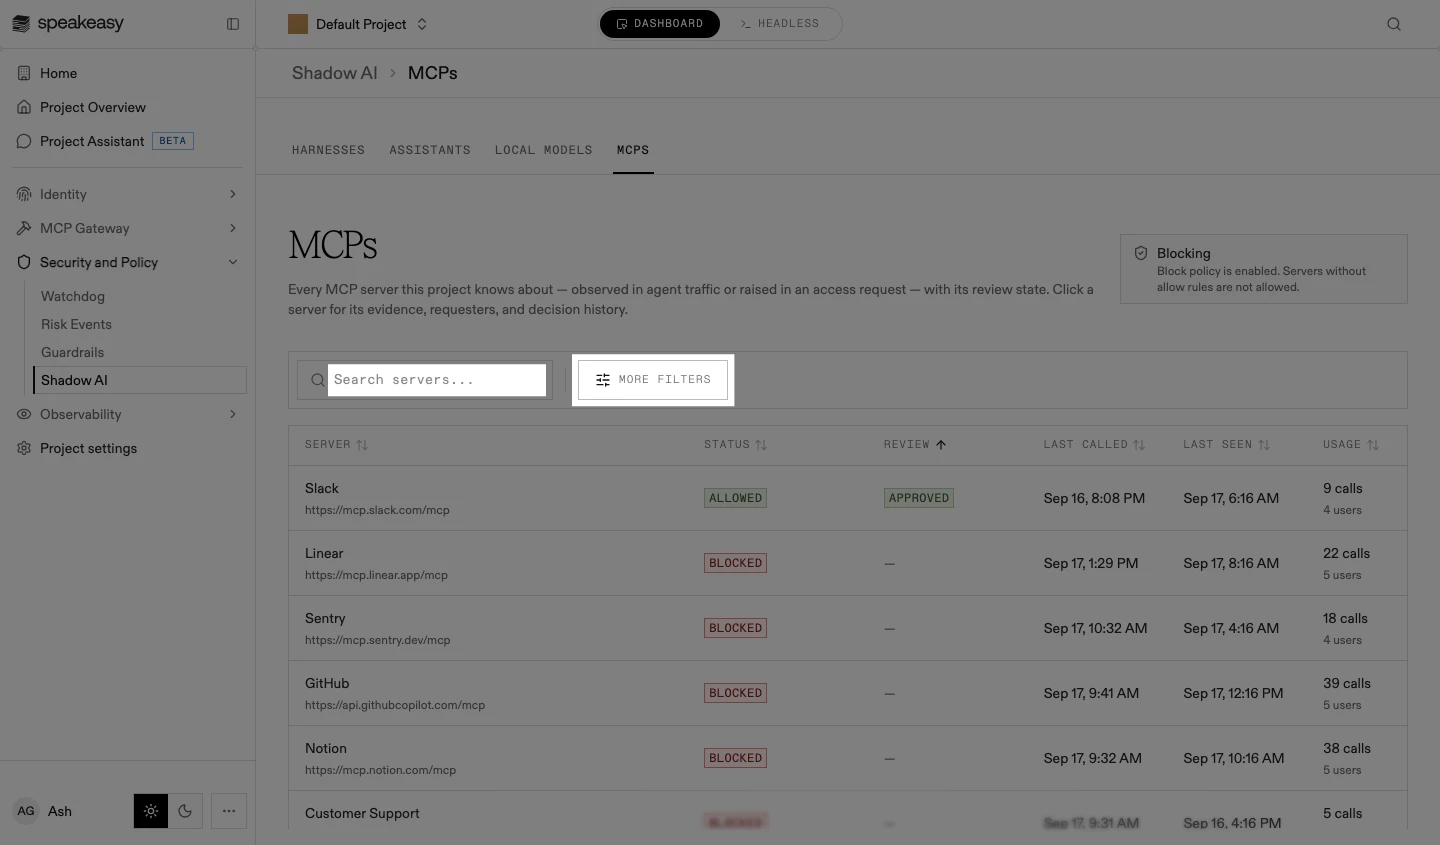The image size is (1440, 845).
Task: Open Watchdog in the sidebar
Action: (x=73, y=296)
